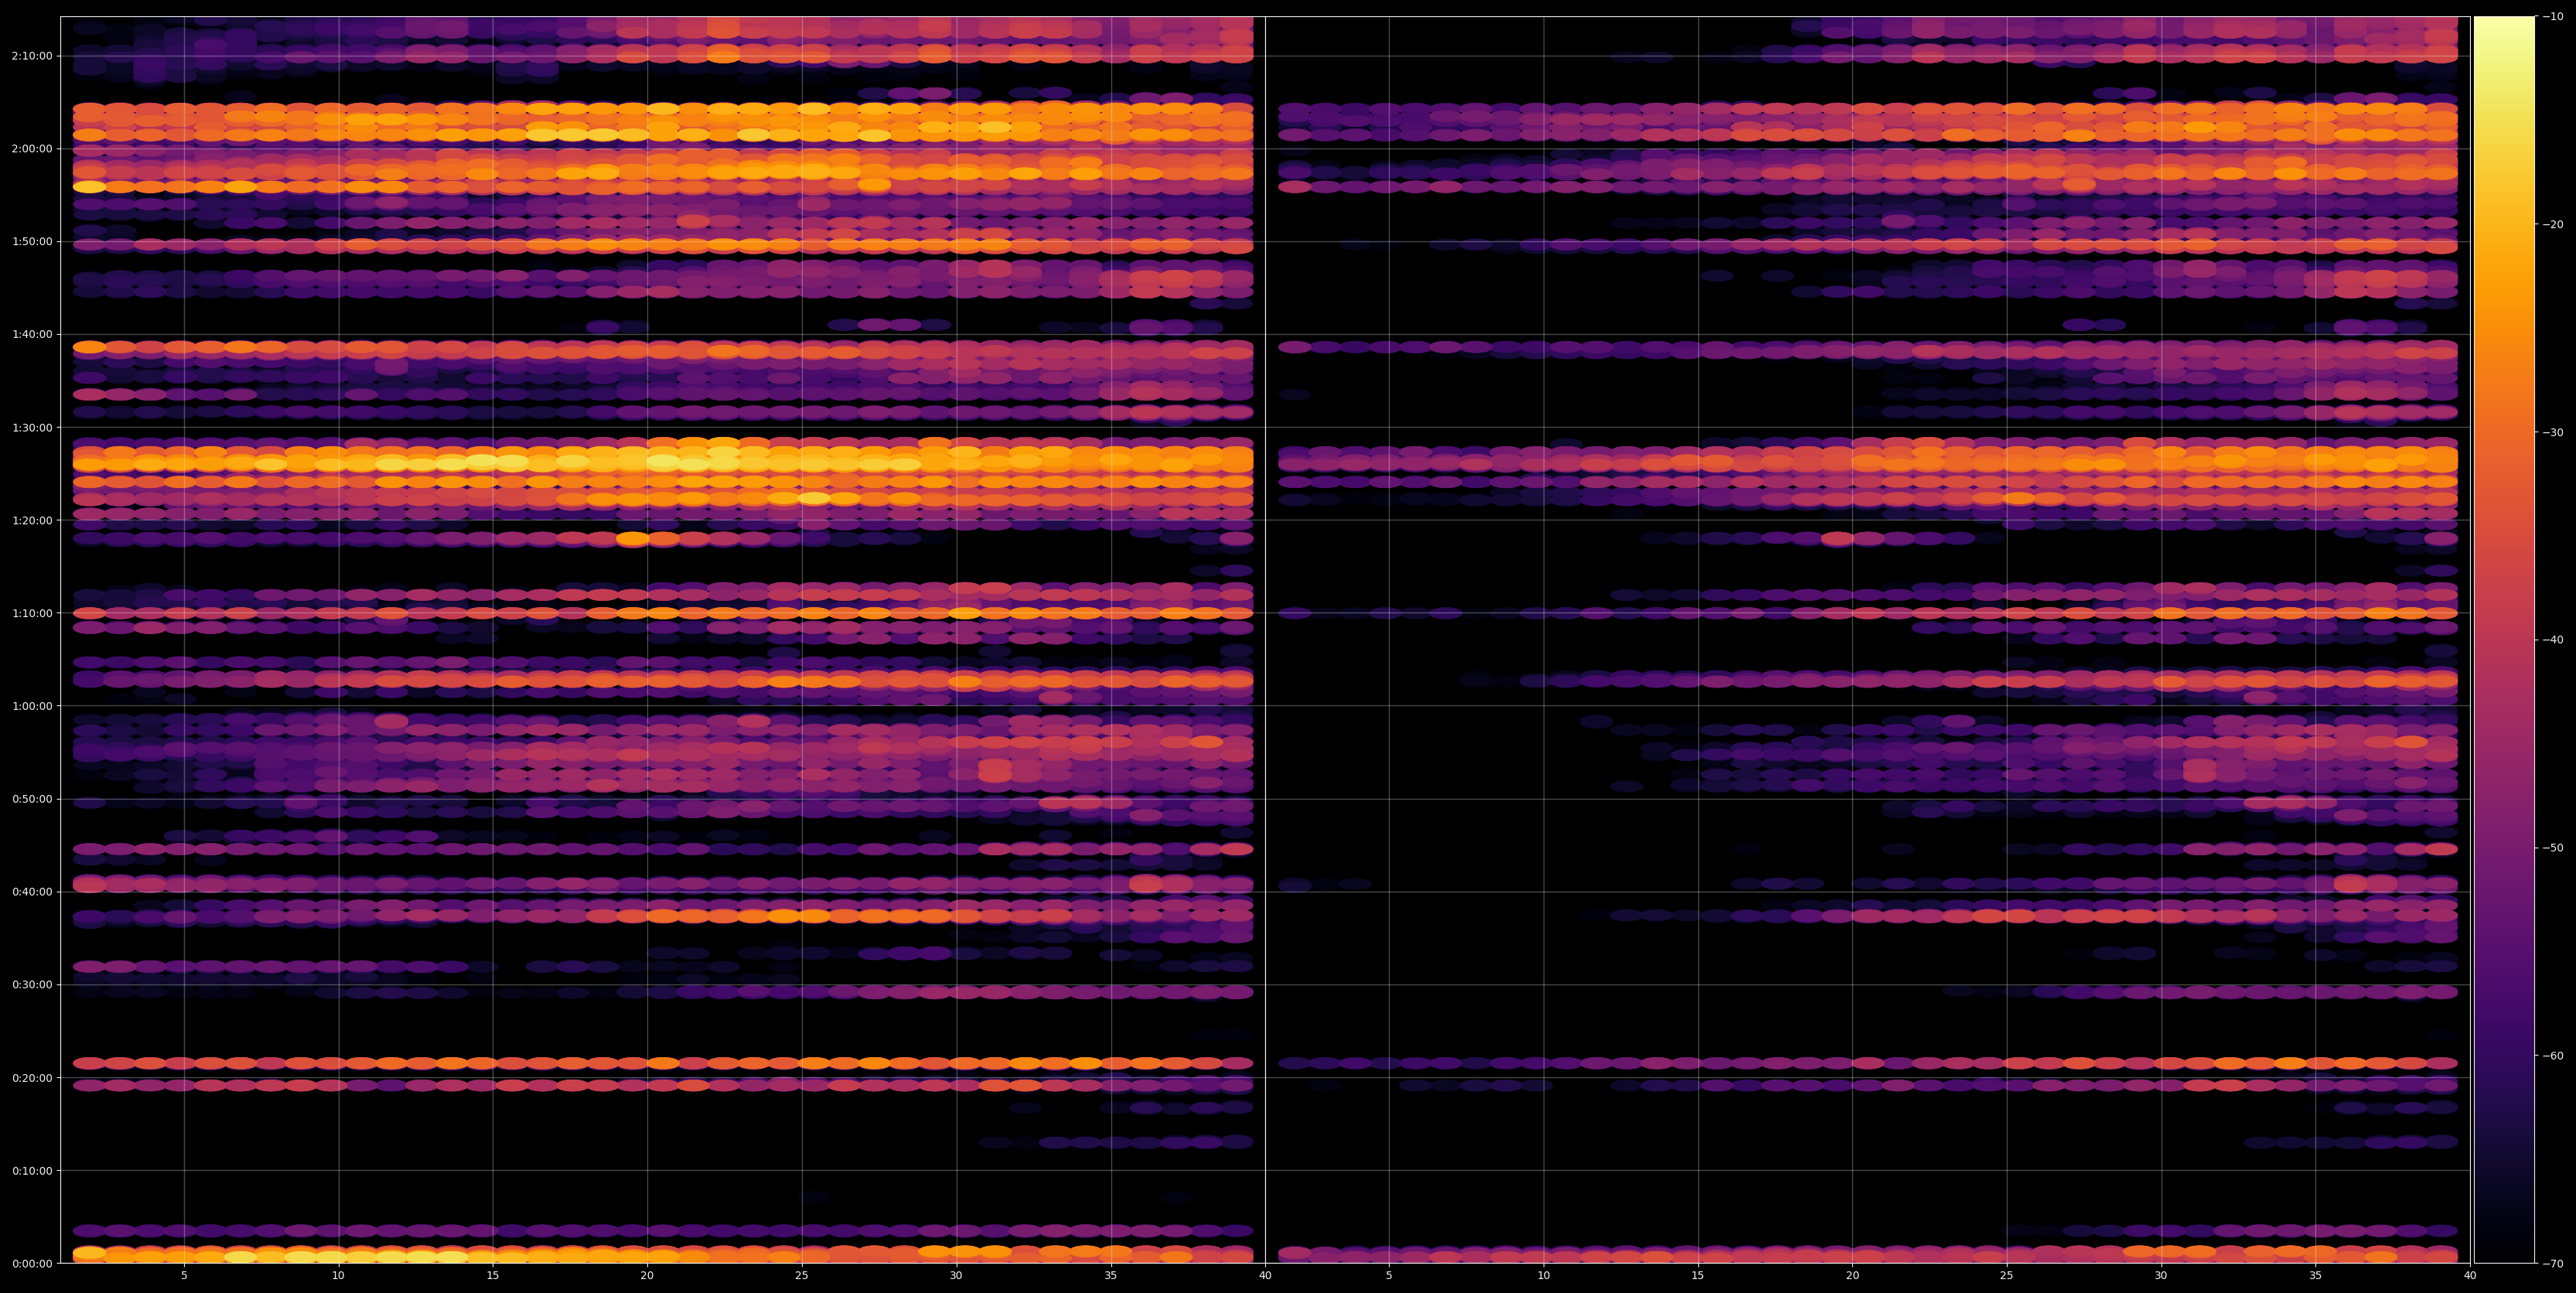Click x-axis label 10 of left heatmap

pos(338,1276)
